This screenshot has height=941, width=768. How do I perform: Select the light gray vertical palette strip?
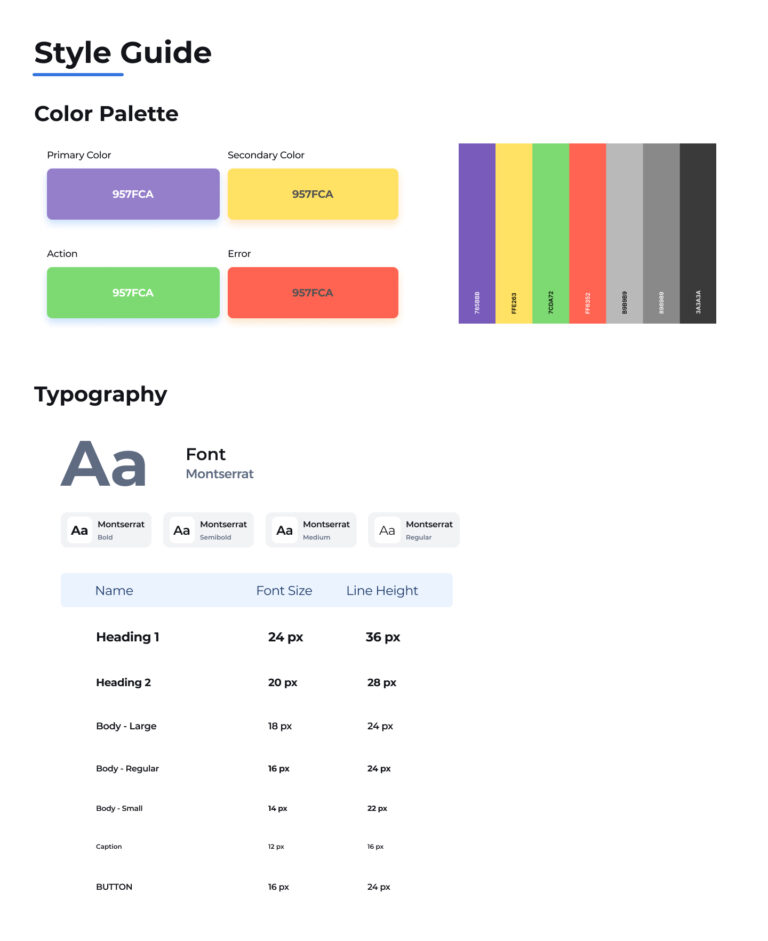[624, 233]
